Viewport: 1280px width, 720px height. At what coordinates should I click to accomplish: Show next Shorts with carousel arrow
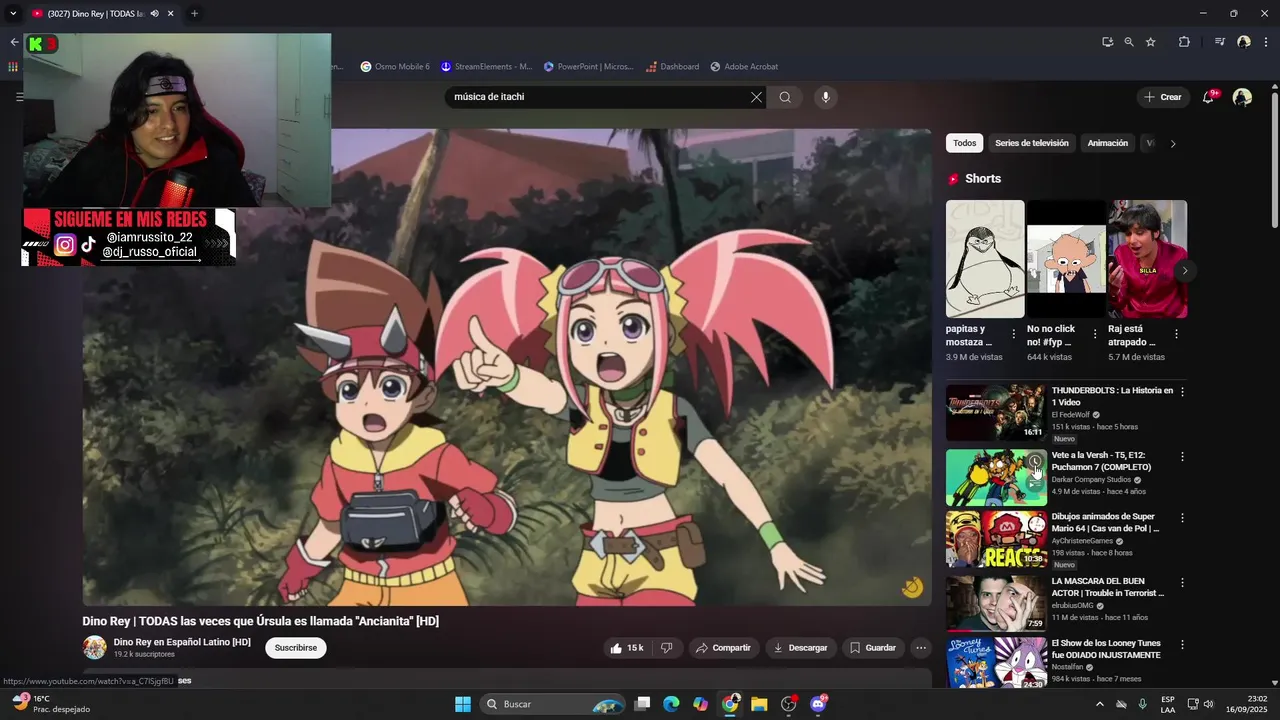1185,270
